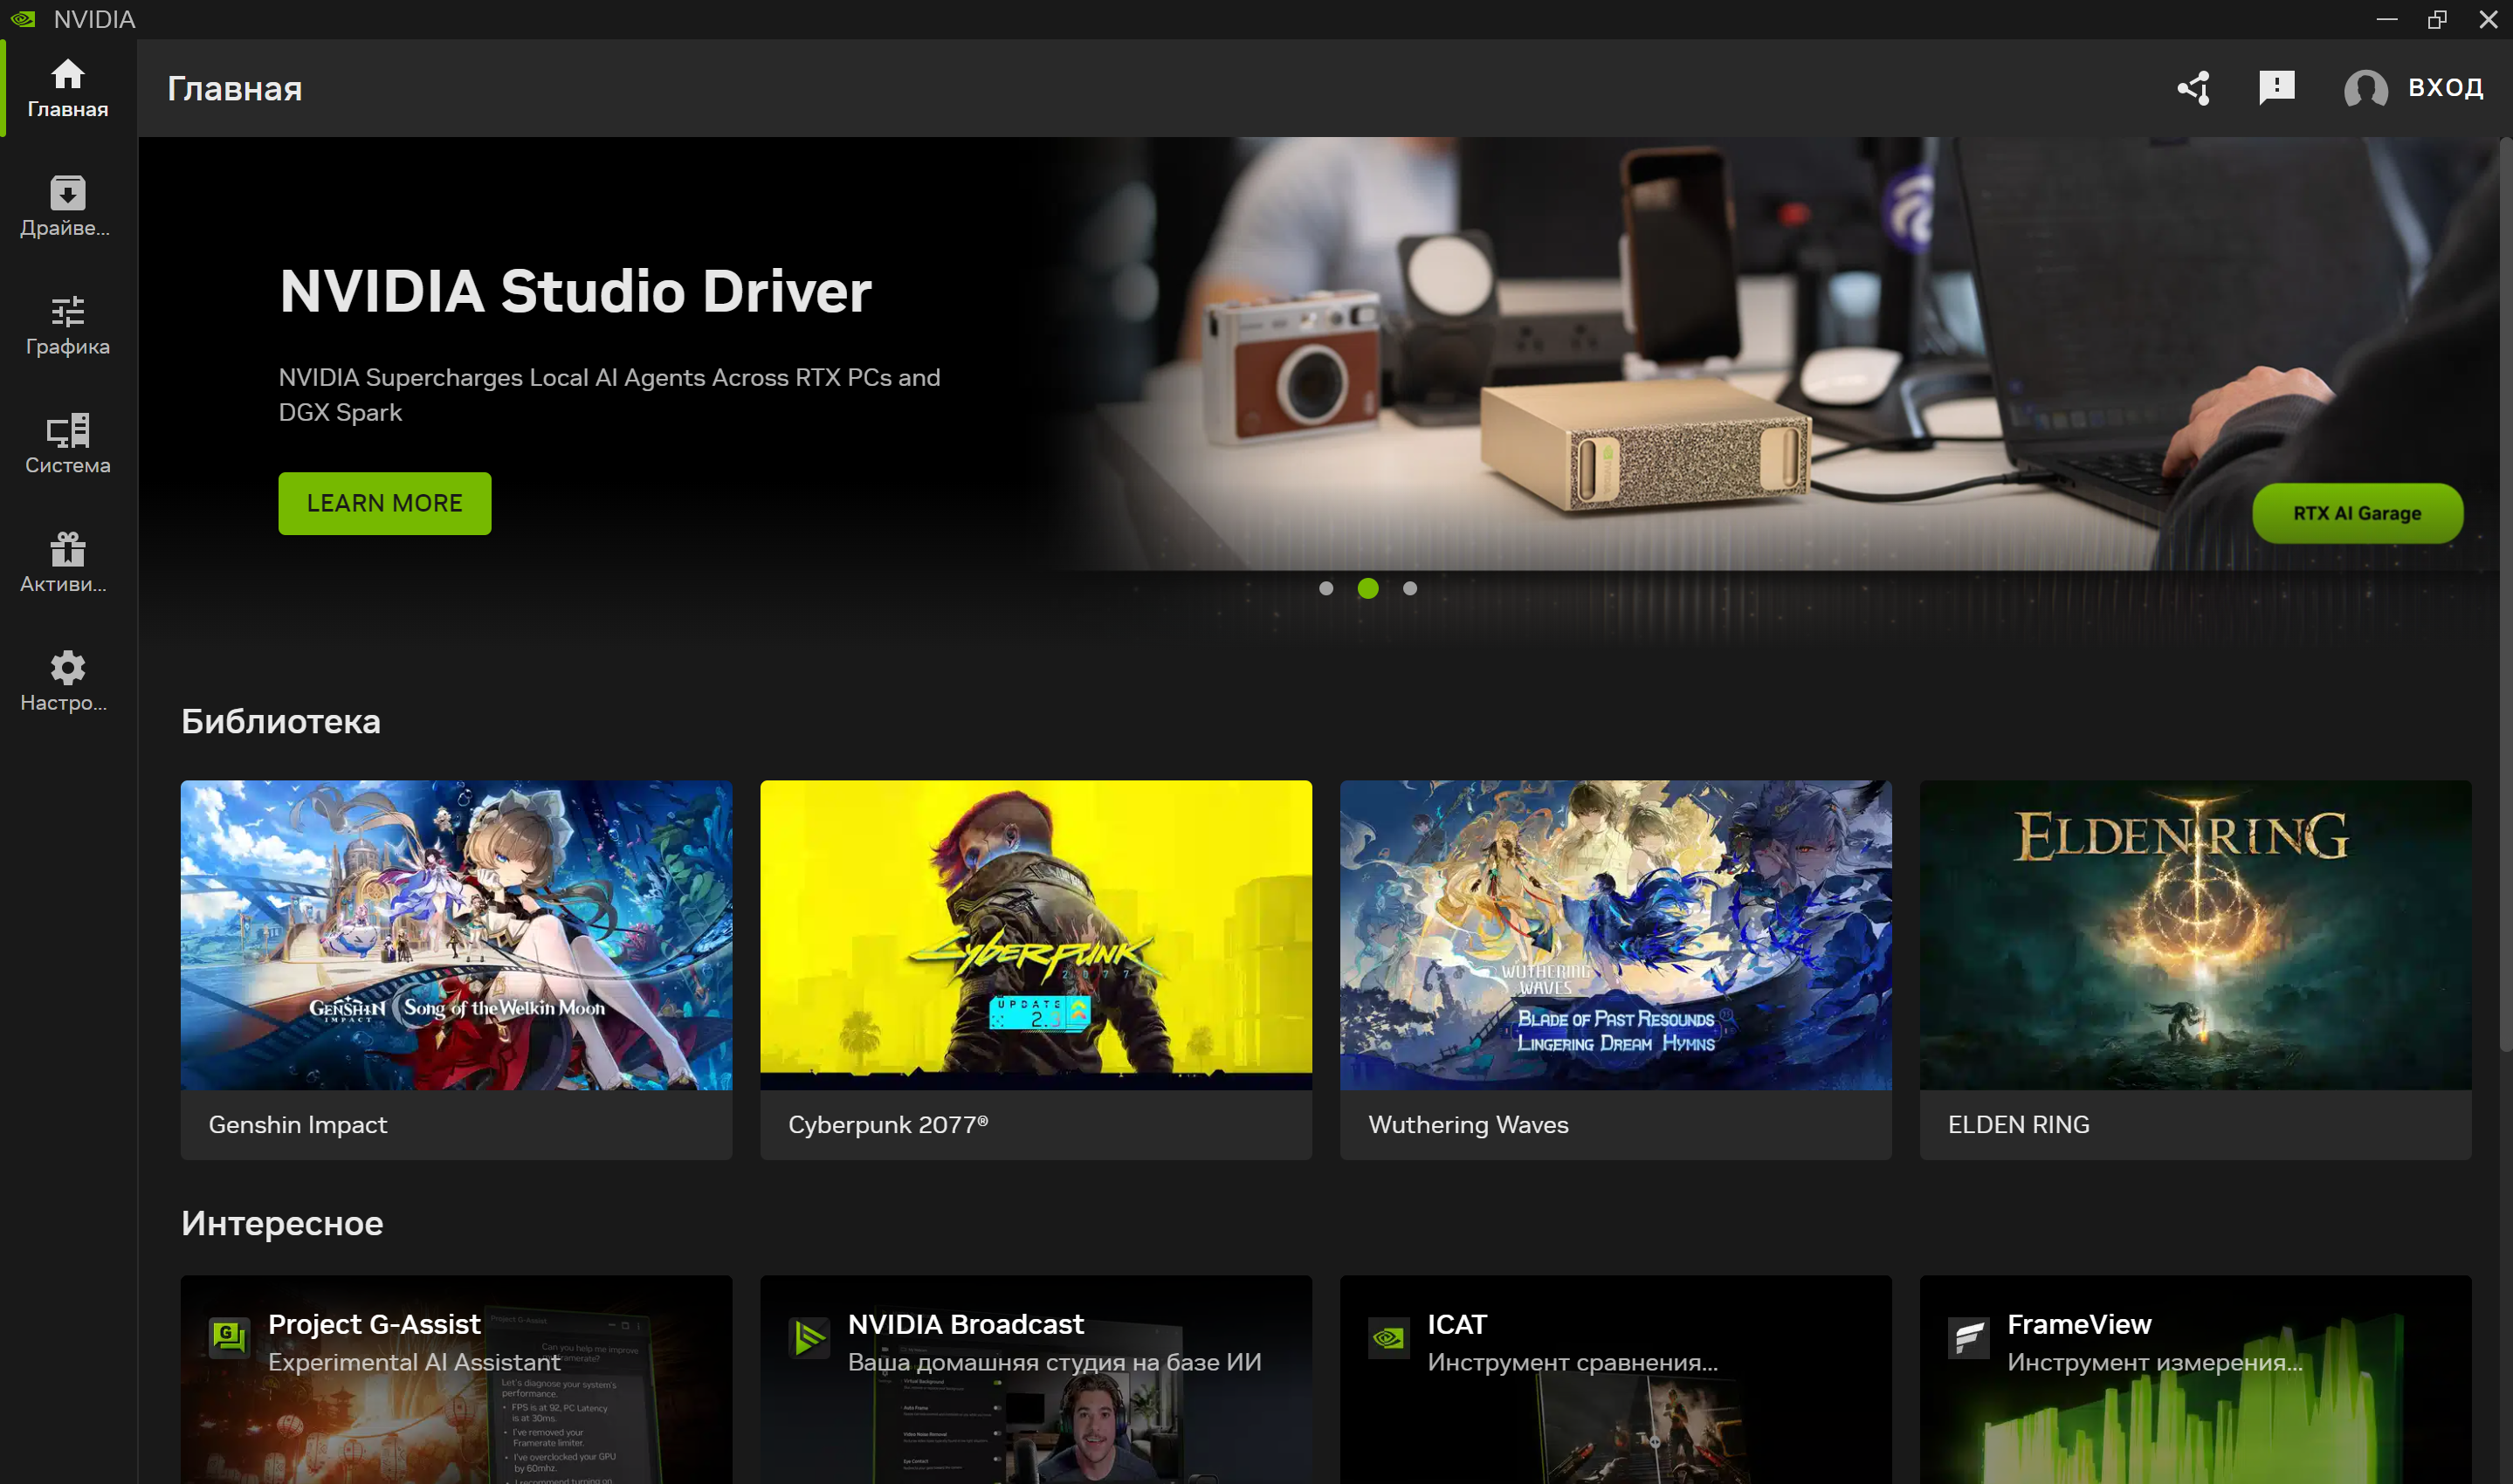Click the Genshin Impact title label
The image size is (2513, 1484).
tap(298, 1125)
